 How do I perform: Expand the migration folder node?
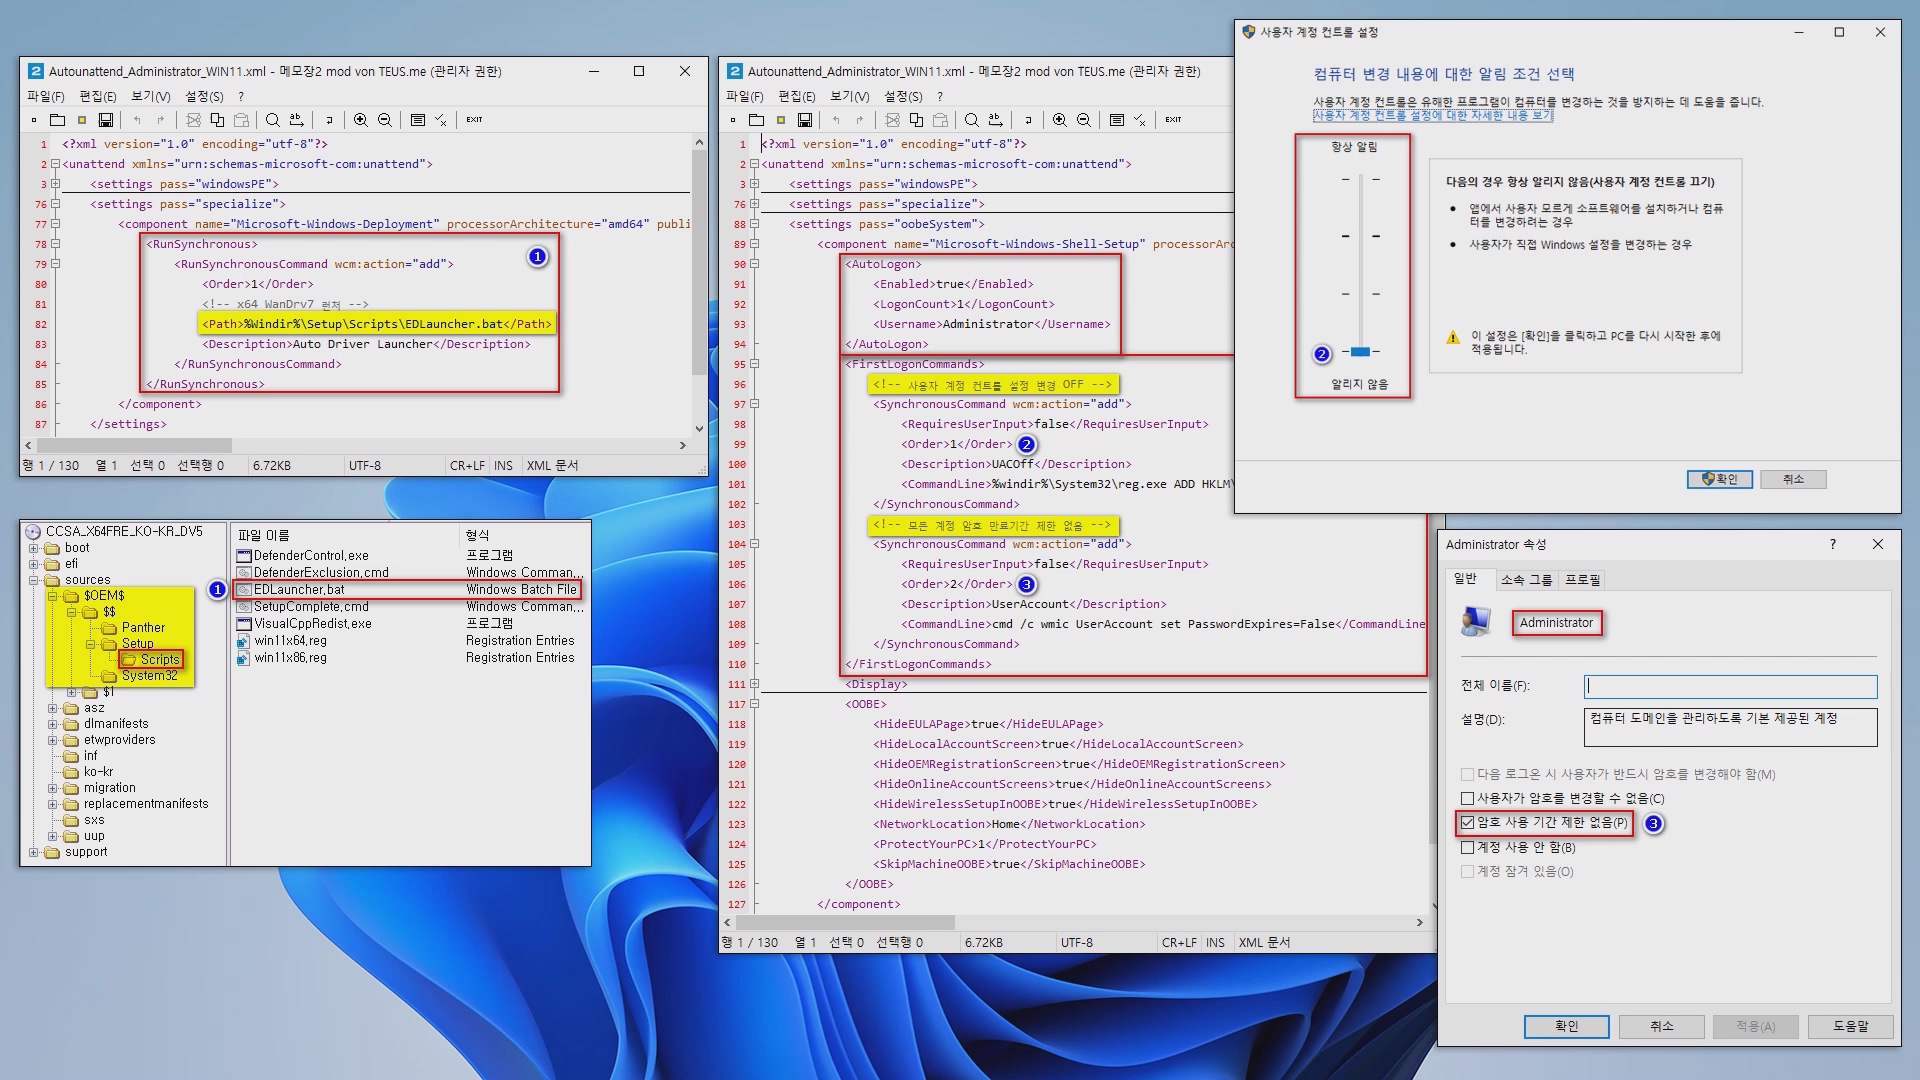click(x=53, y=788)
